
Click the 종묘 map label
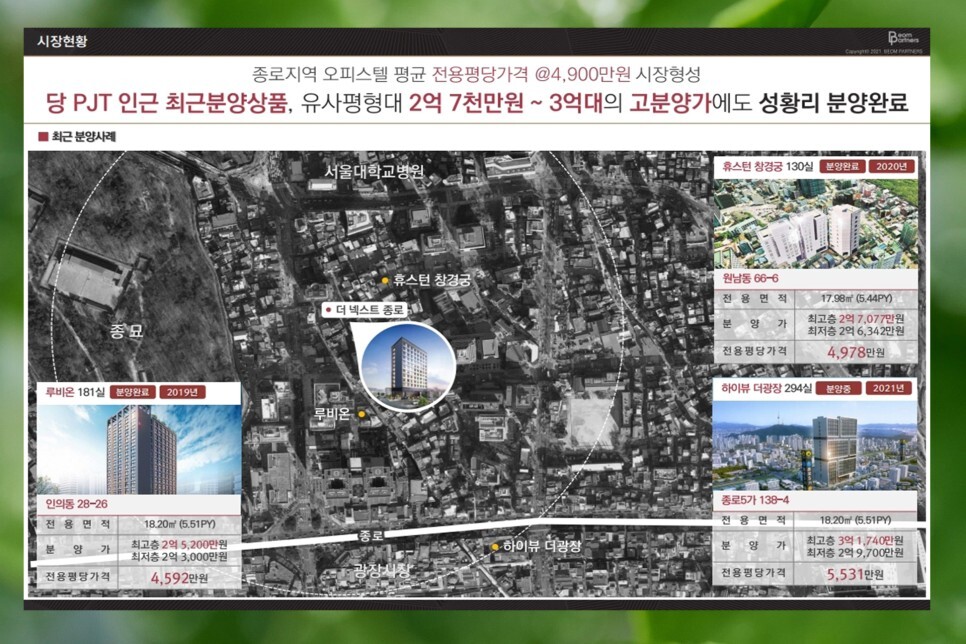[x=127, y=332]
